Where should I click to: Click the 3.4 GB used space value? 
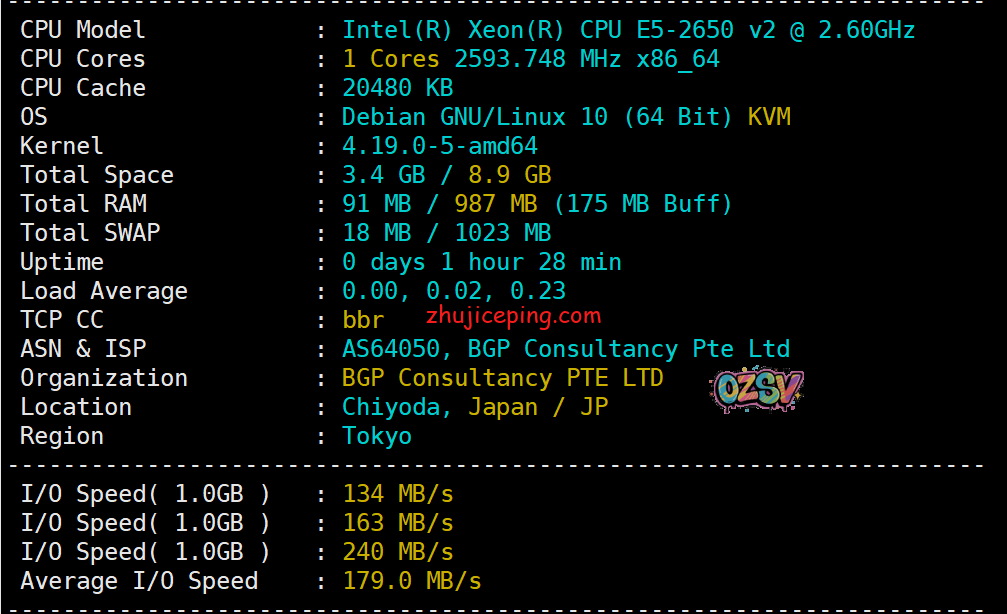(383, 175)
